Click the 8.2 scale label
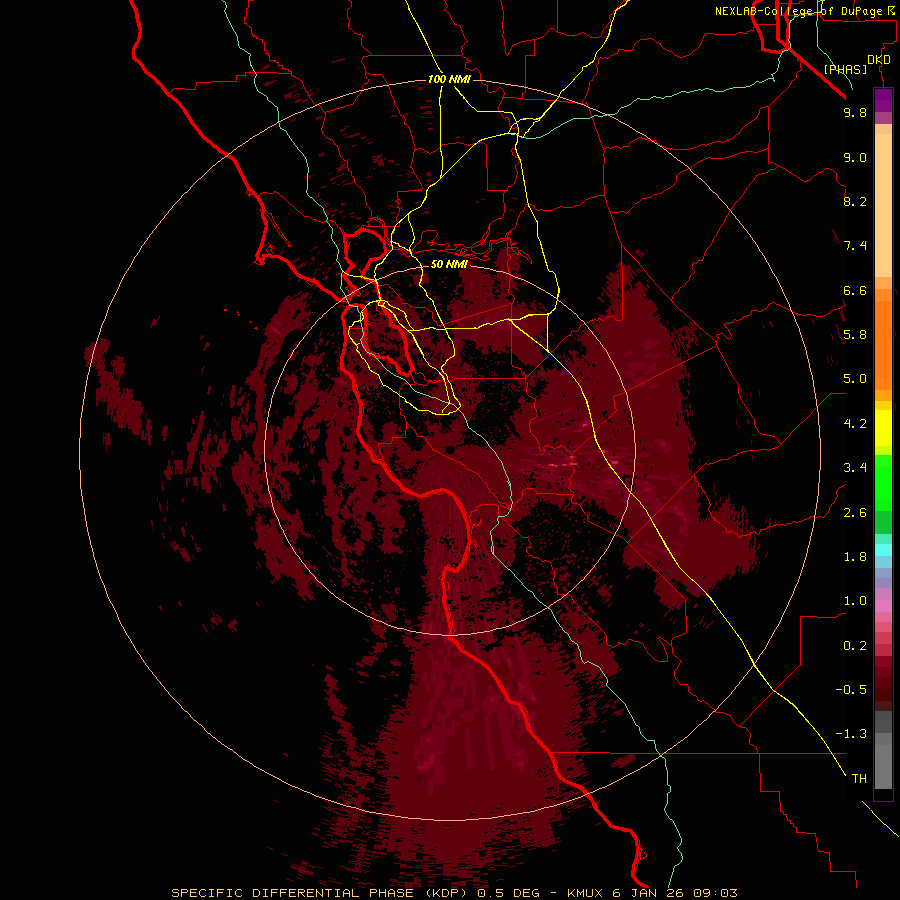 855,201
